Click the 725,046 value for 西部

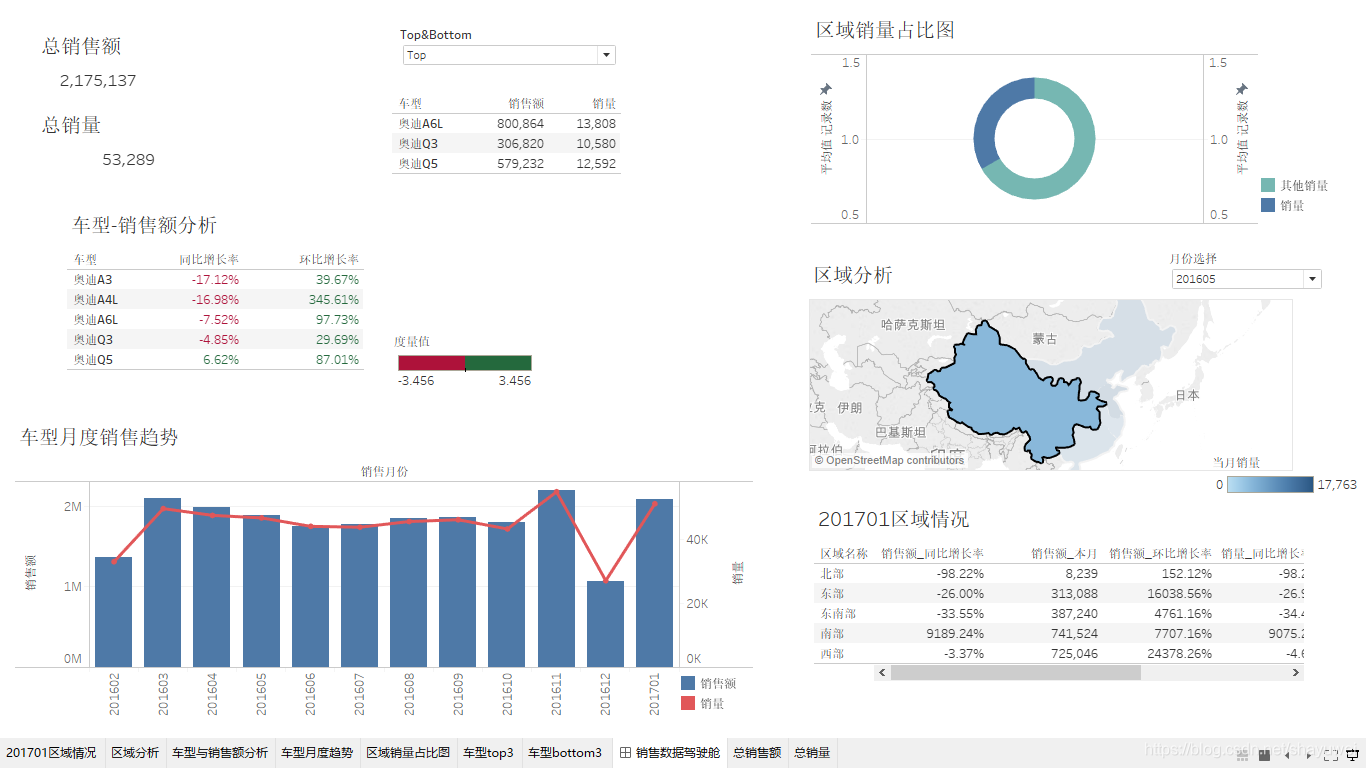point(1074,654)
